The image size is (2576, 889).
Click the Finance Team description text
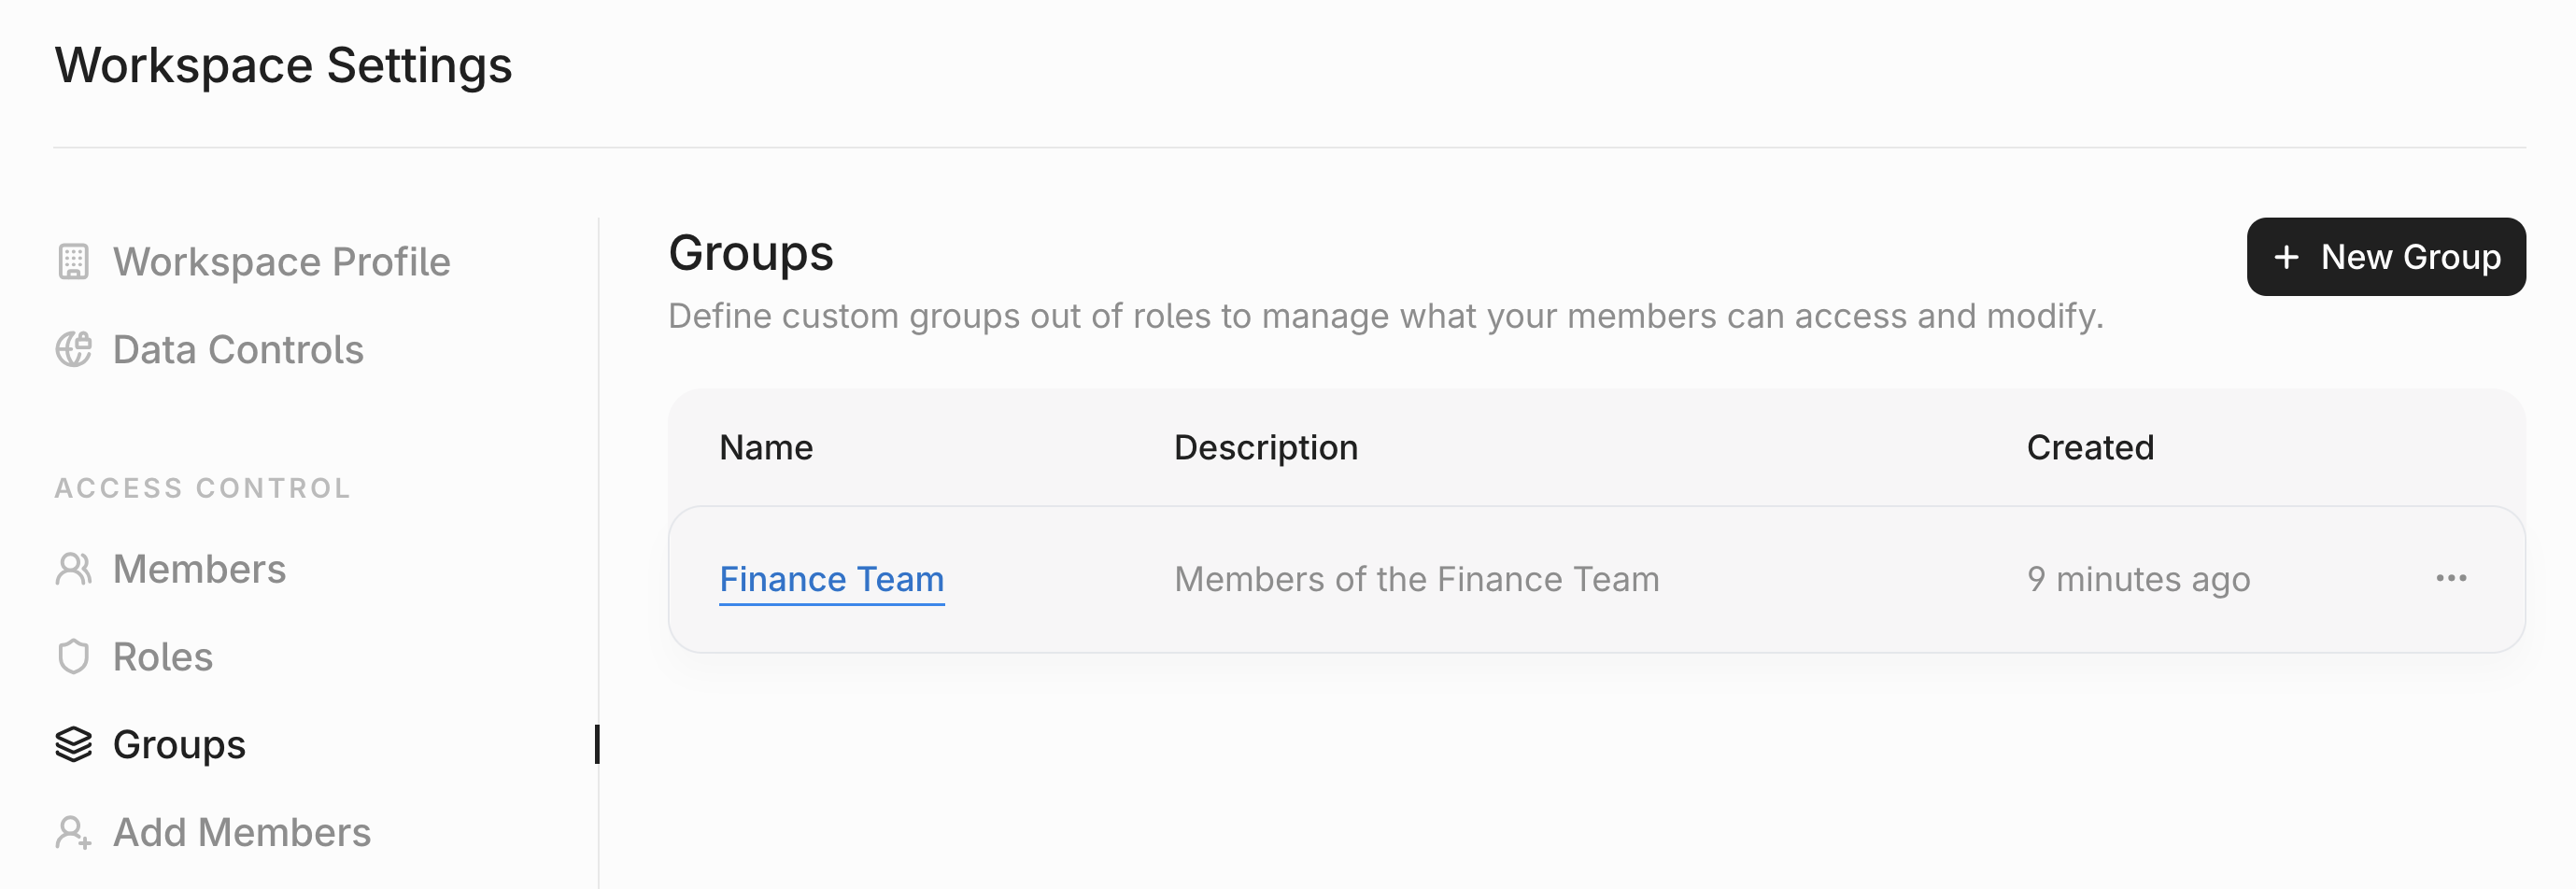(1416, 579)
